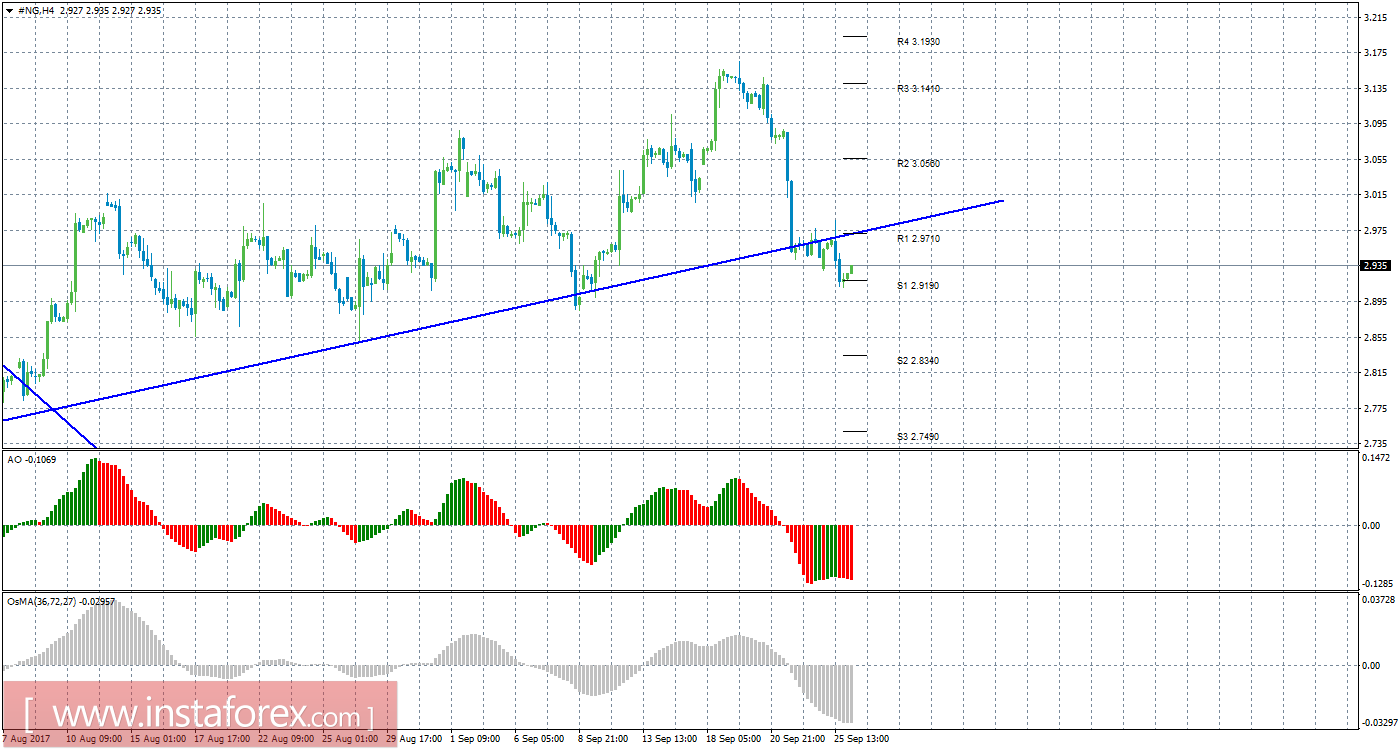This screenshot has height=750, width=1398.
Task: Select the 18 Sep 05:00 time label
Action: tap(734, 739)
